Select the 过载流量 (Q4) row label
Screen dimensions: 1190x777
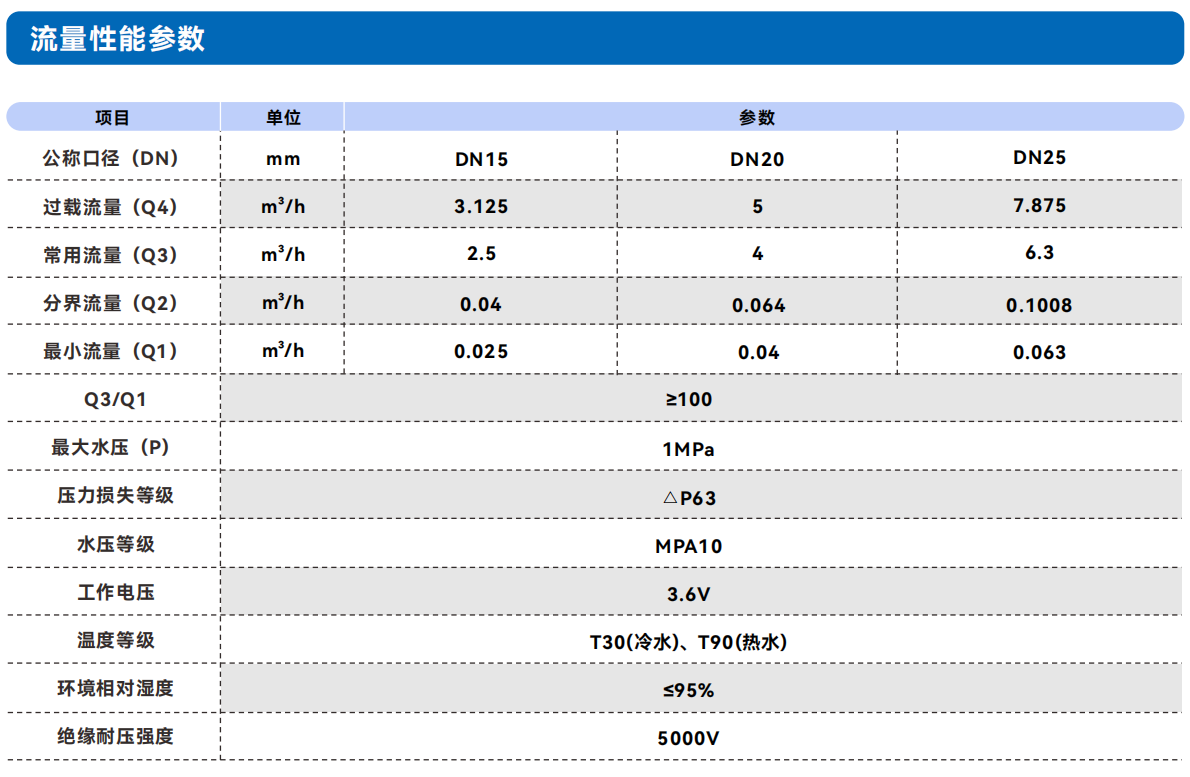110,207
